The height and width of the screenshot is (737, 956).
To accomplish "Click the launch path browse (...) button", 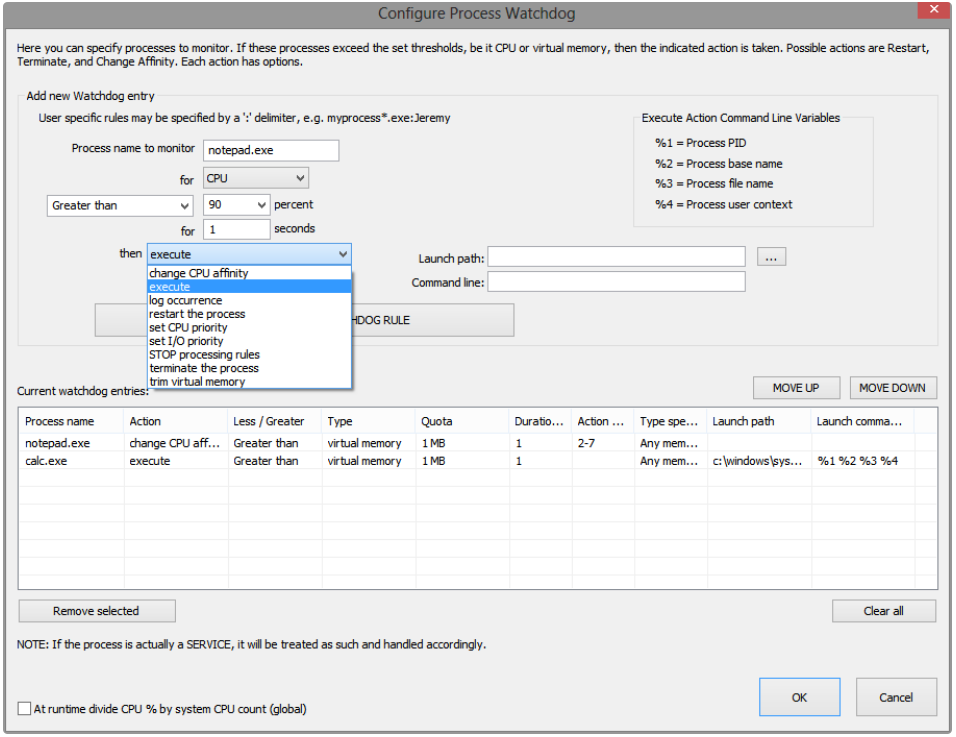I will point(771,257).
